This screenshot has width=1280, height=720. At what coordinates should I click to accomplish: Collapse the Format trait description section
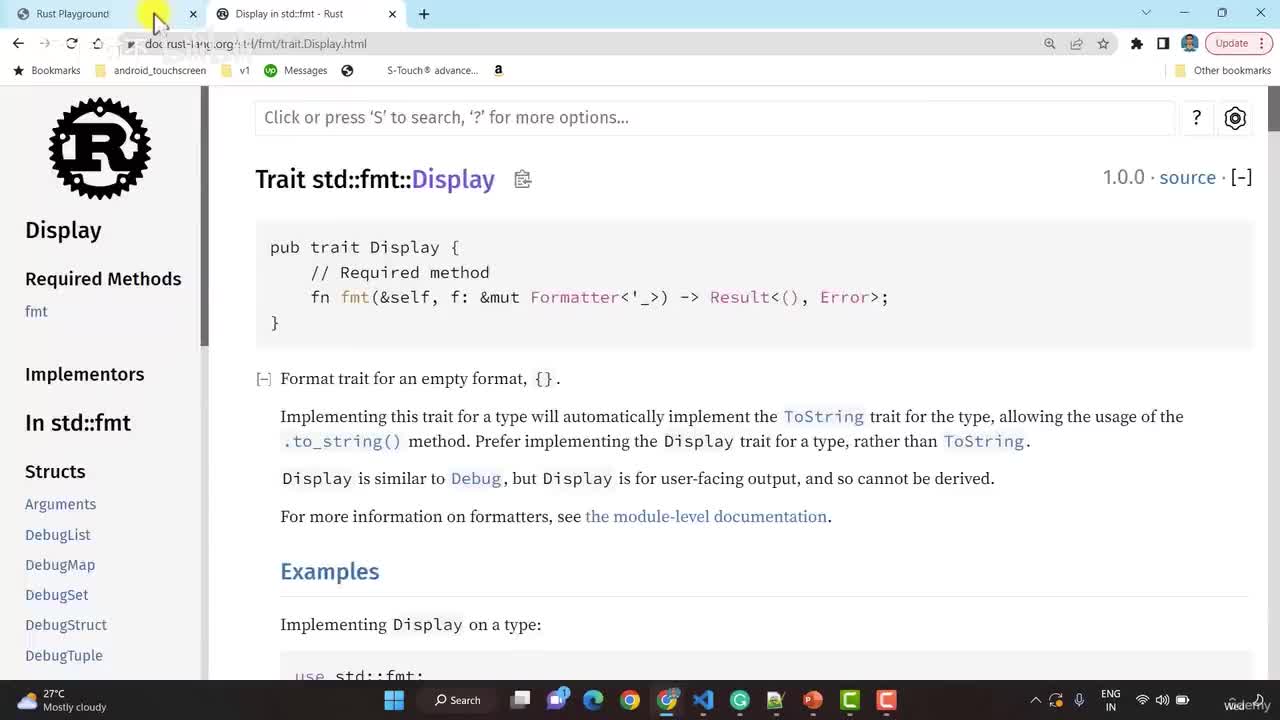(263, 379)
